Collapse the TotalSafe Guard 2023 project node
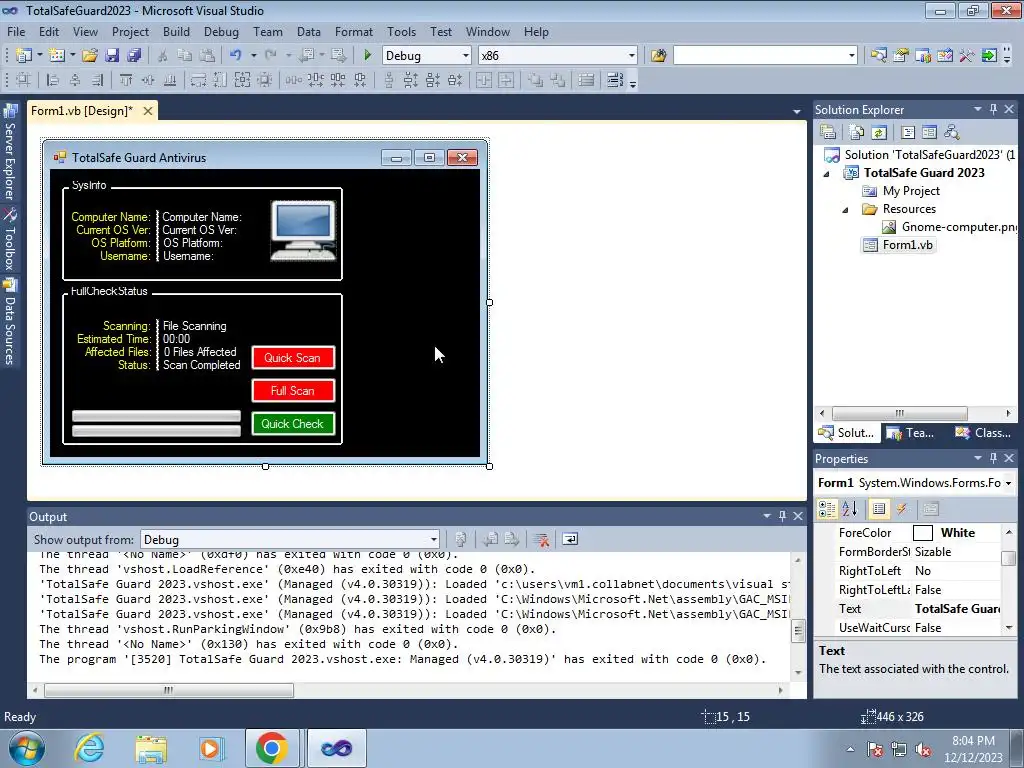Screen dimensions: 1024x768 (827, 173)
